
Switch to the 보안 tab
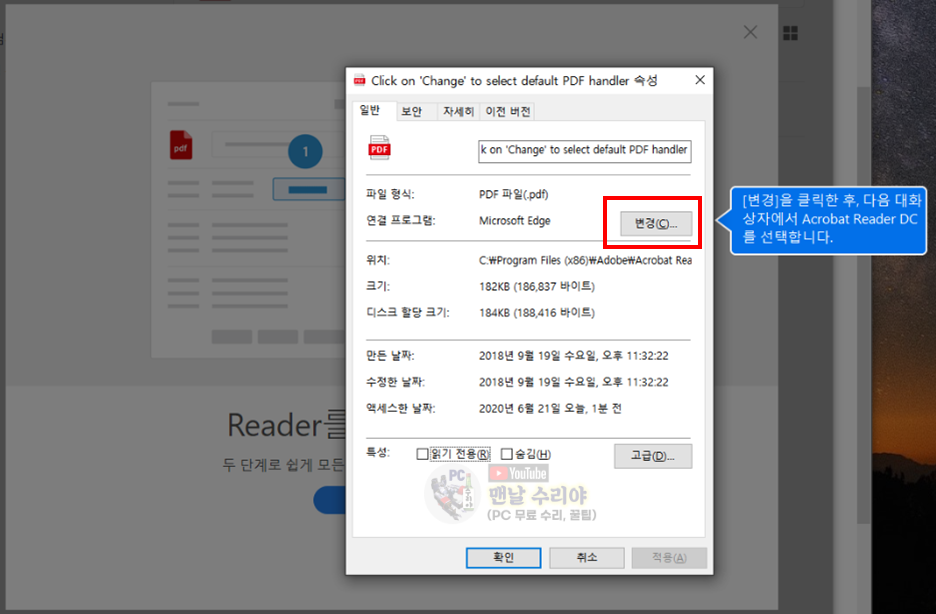click(412, 112)
